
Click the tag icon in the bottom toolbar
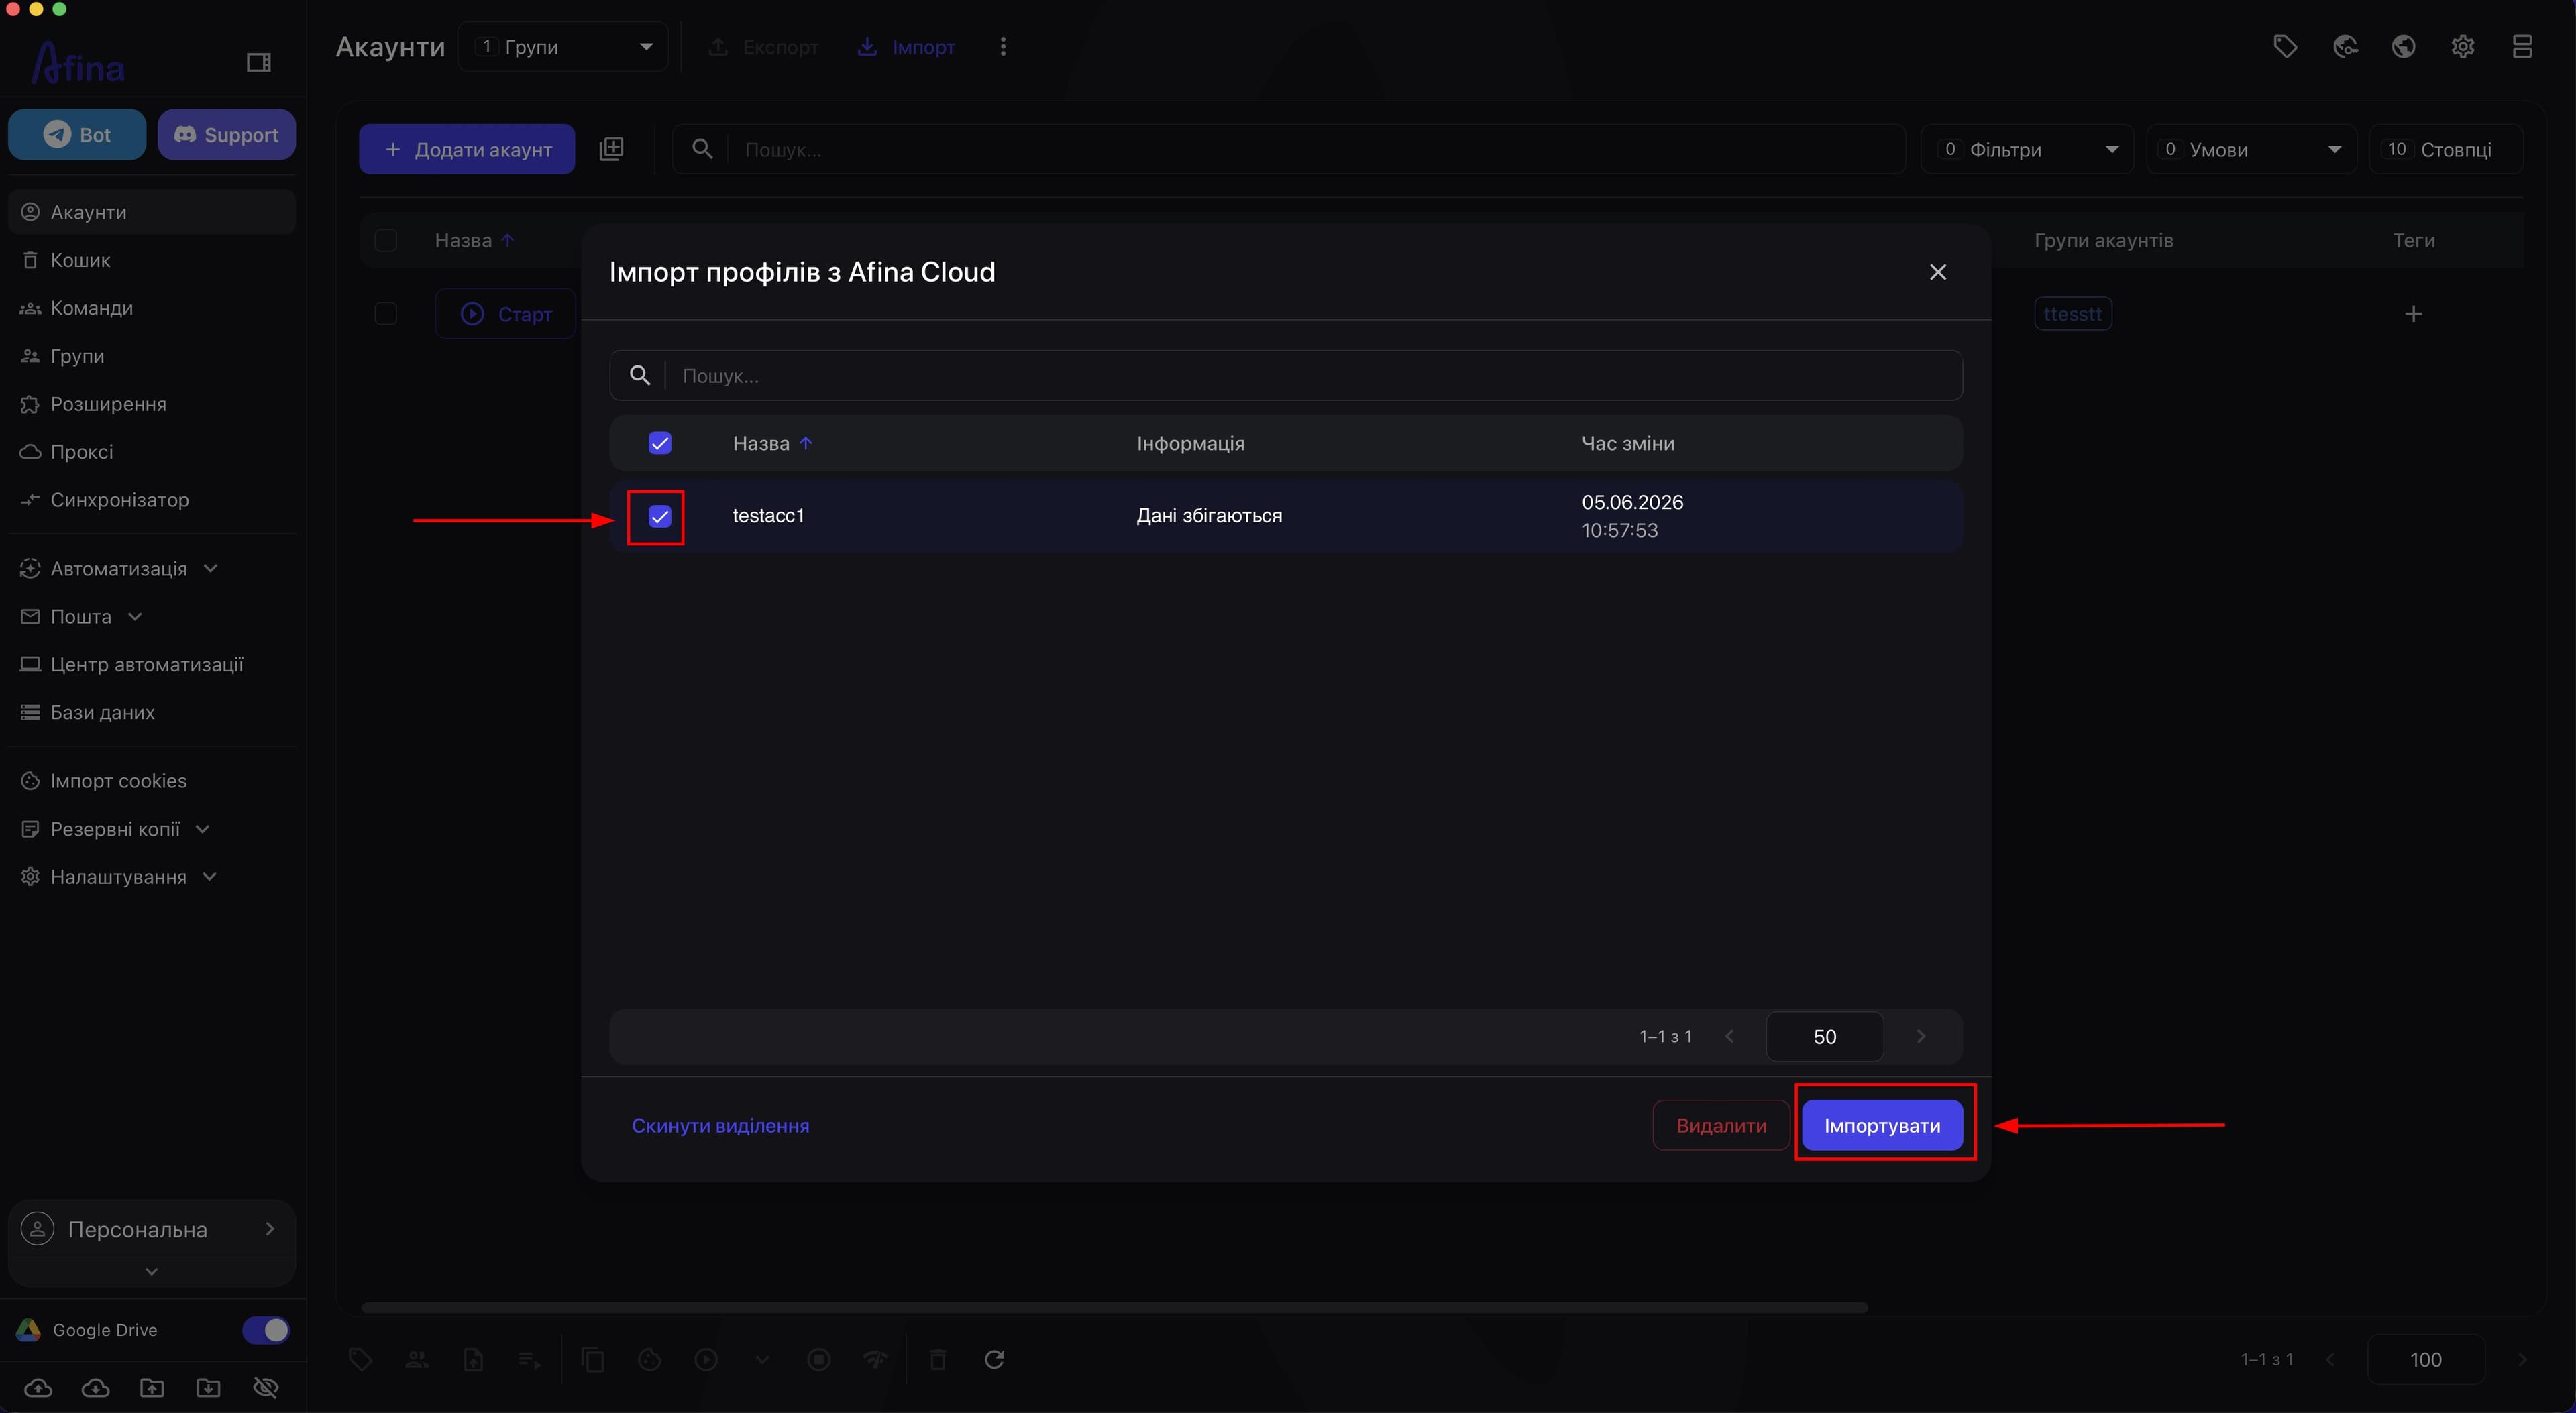pos(361,1359)
